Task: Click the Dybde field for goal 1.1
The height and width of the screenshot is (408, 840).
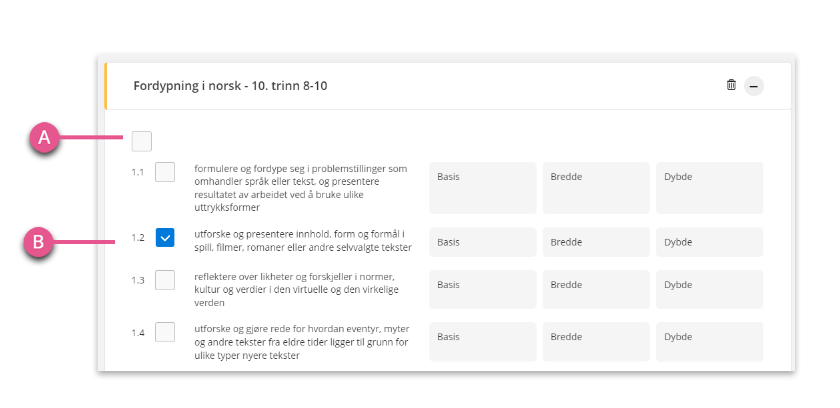Action: click(710, 188)
